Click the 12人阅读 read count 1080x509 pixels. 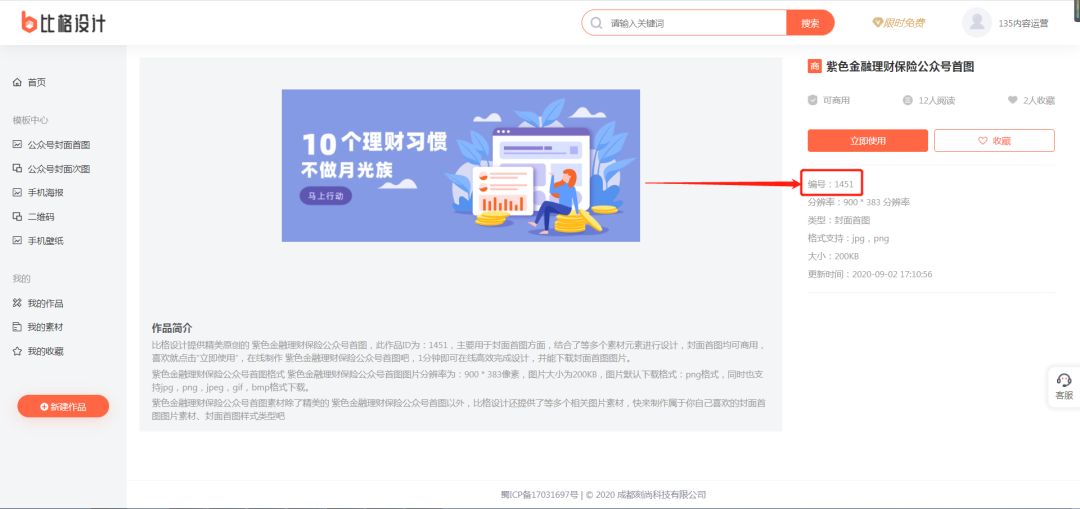point(937,101)
